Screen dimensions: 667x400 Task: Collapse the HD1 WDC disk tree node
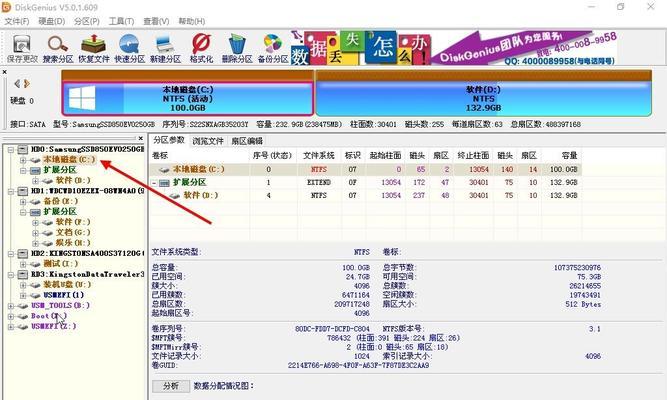[x=11, y=191]
